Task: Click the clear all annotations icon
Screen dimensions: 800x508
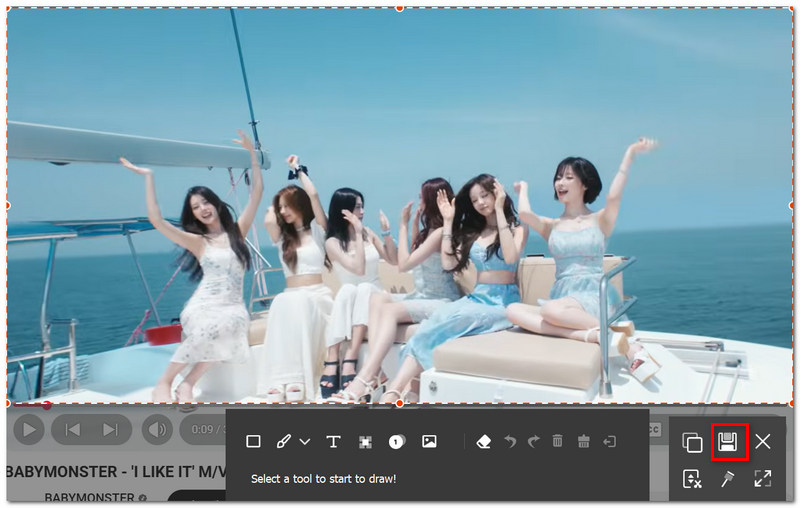Action: (x=584, y=441)
